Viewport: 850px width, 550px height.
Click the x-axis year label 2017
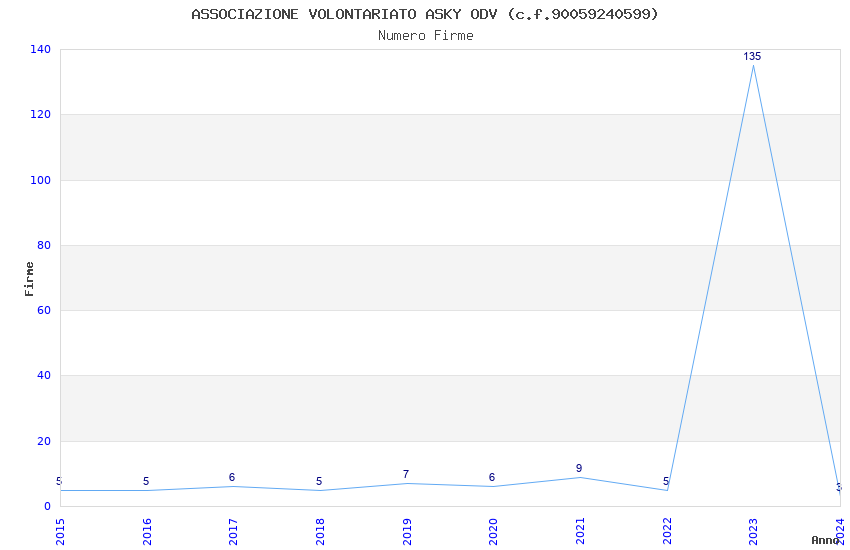point(234,532)
